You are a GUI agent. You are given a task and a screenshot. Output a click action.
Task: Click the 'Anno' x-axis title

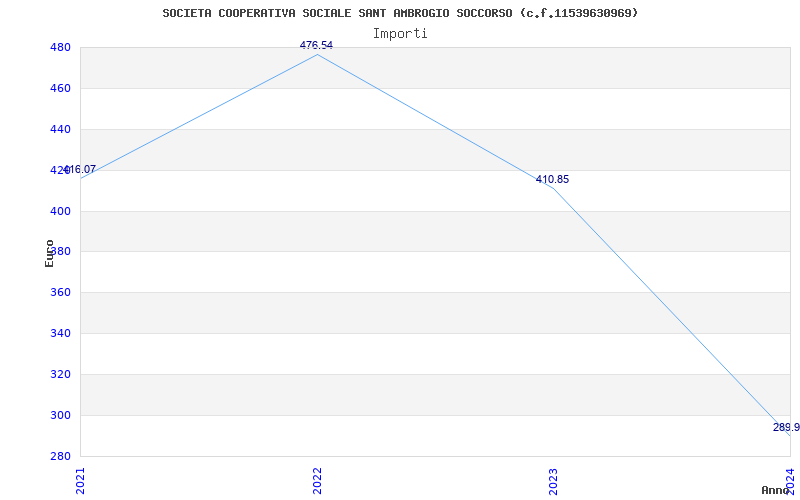click(x=776, y=490)
